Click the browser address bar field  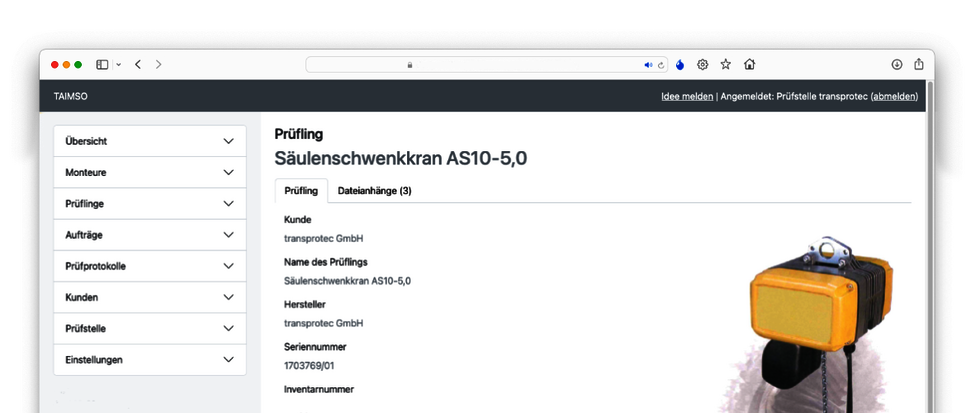click(487, 65)
